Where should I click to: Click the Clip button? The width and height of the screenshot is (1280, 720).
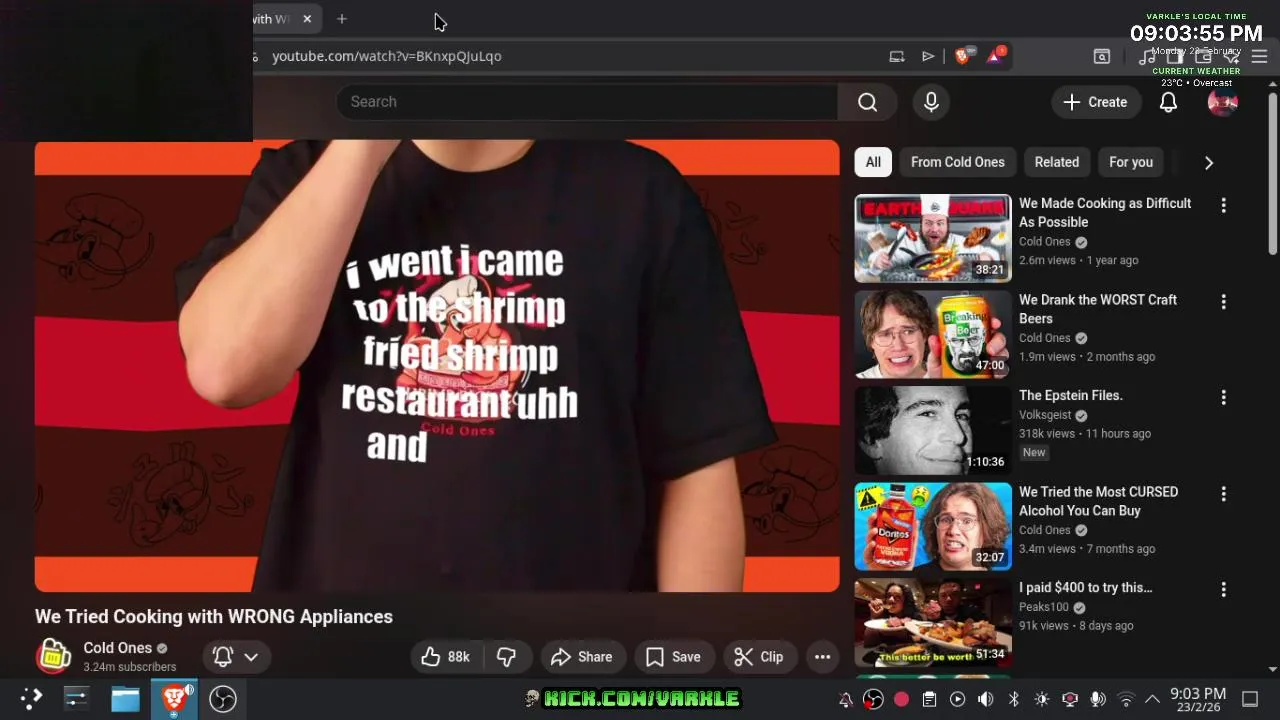tap(759, 657)
